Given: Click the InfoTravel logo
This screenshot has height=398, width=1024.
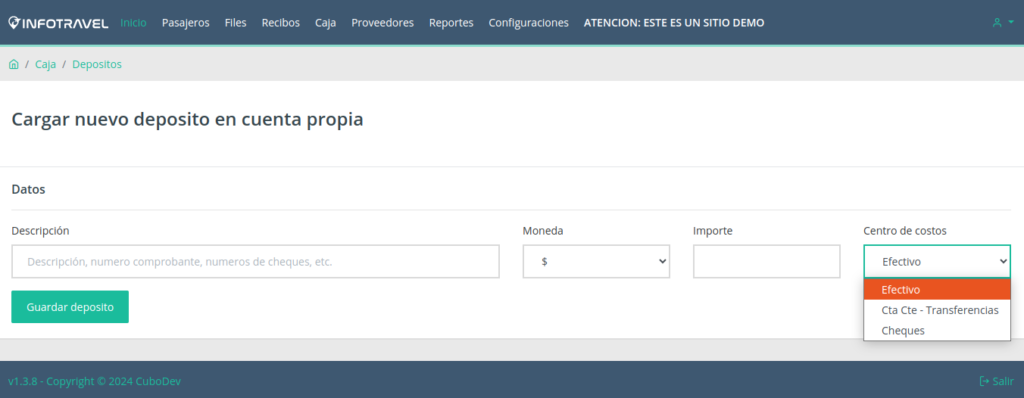Looking at the screenshot, I should pyautogui.click(x=58, y=23).
